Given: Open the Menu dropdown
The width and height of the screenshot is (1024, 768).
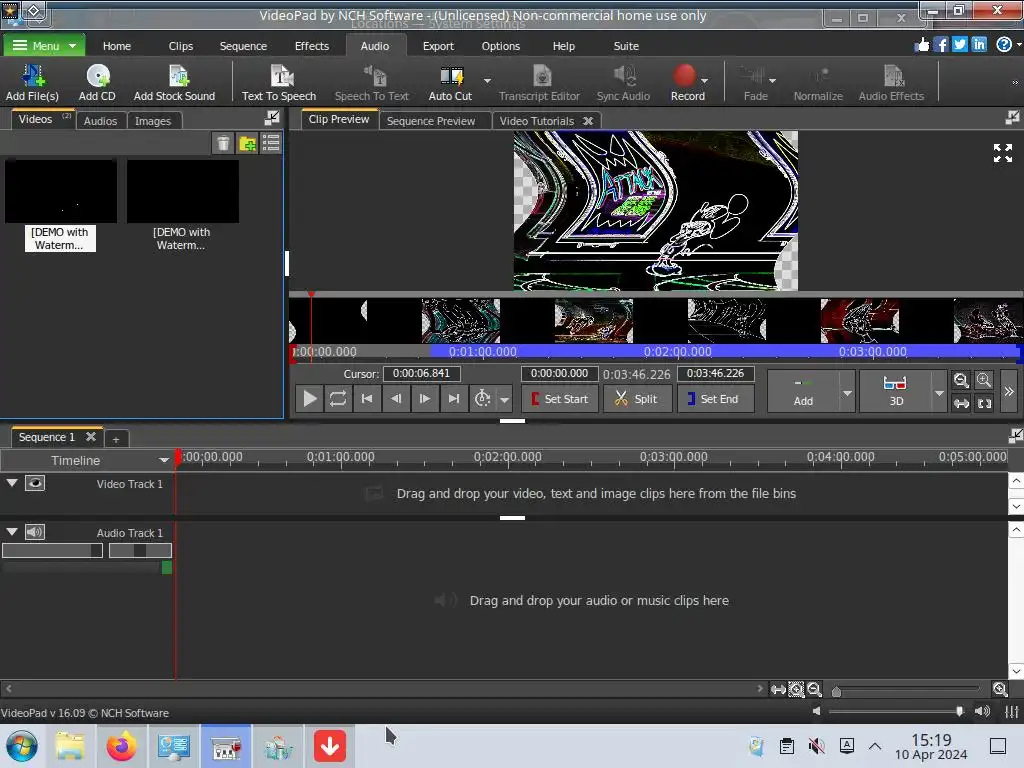Looking at the screenshot, I should pyautogui.click(x=44, y=46).
